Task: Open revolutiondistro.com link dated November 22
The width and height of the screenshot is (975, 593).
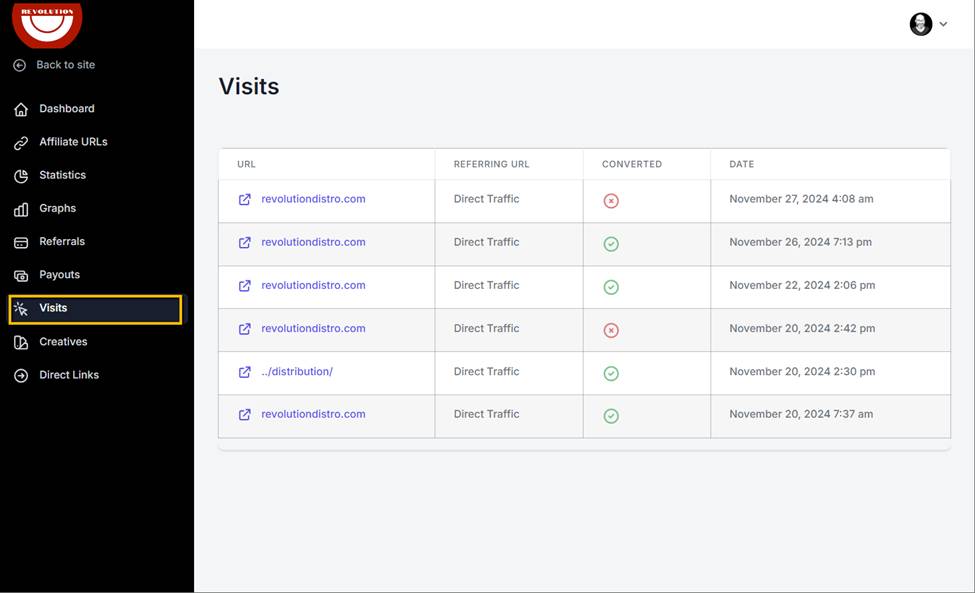Action: 313,285
